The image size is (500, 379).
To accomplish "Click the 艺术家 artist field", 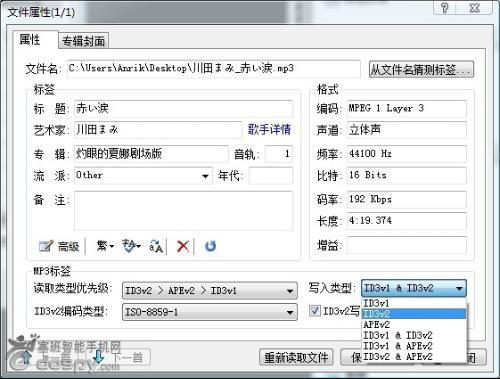I will (158, 130).
